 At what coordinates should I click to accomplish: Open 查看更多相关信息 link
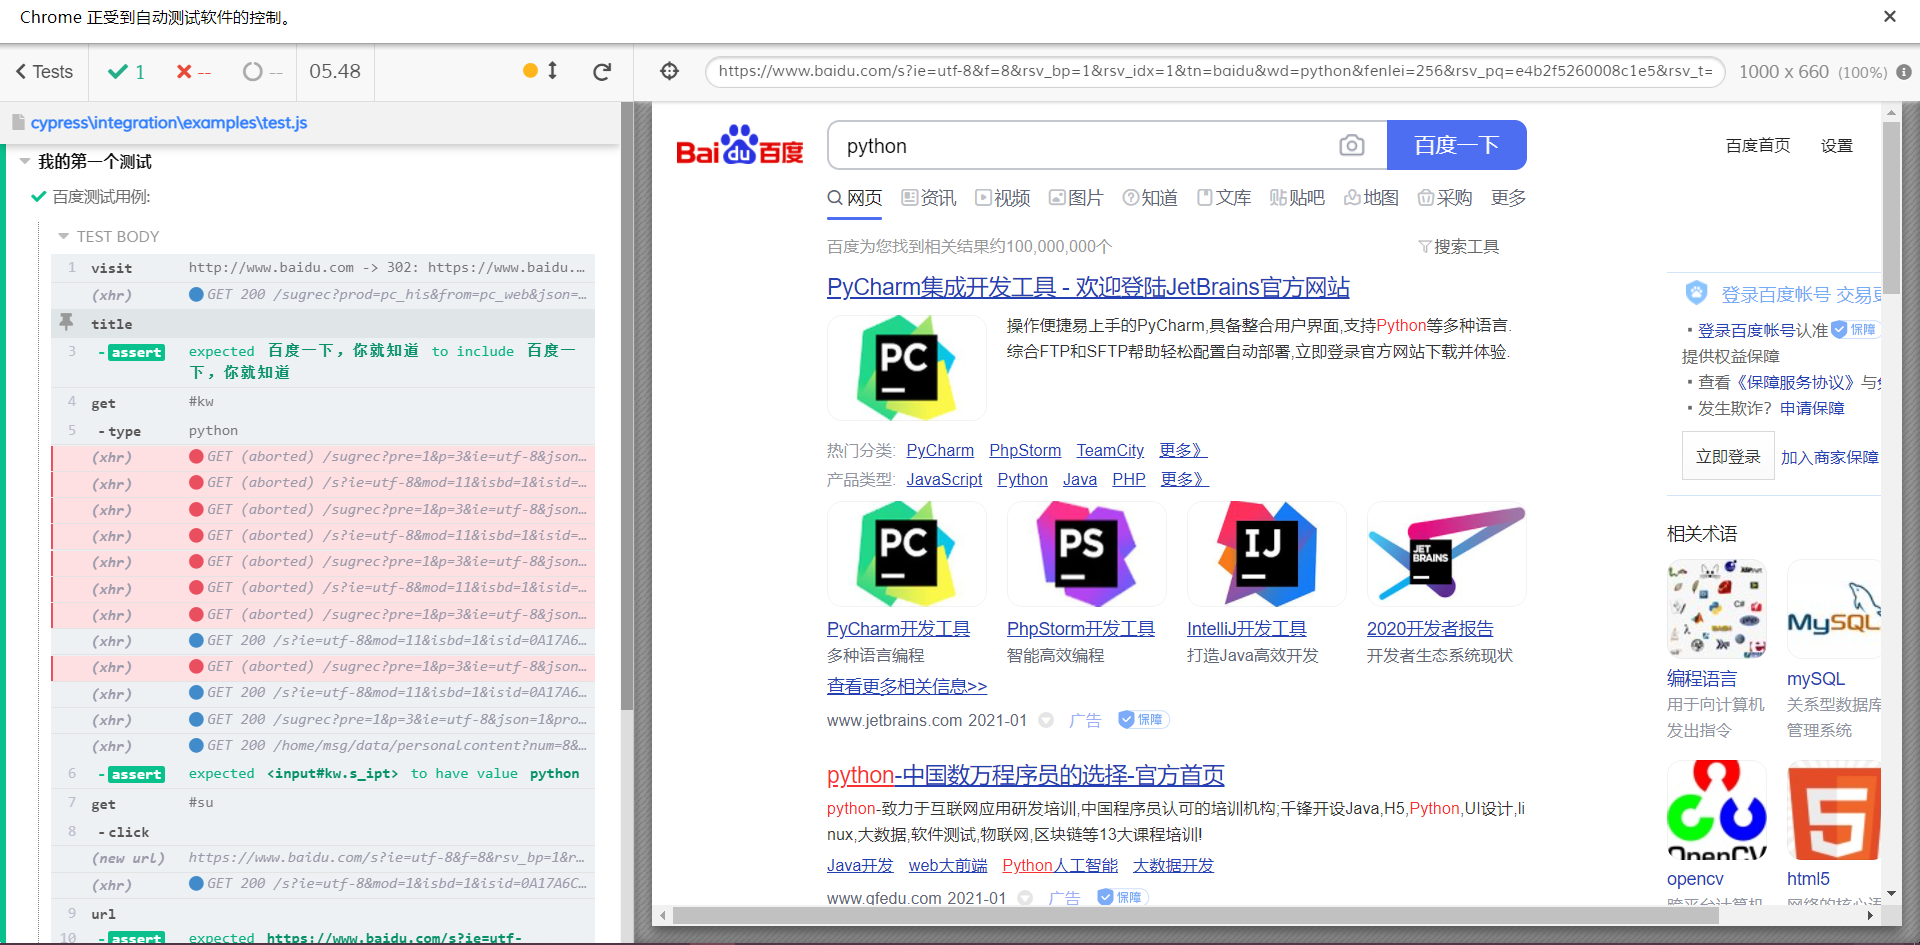907,686
